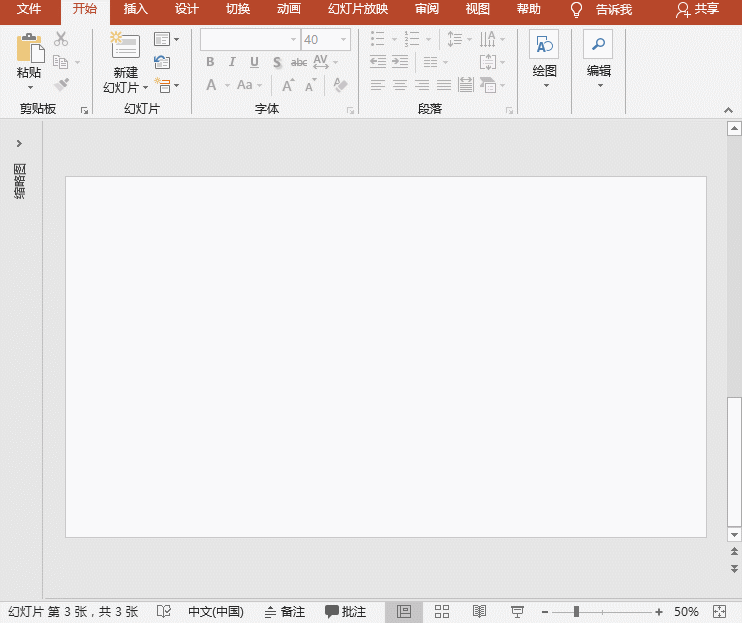
Task: Toggle Strikethrough formatting
Action: pos(299,62)
